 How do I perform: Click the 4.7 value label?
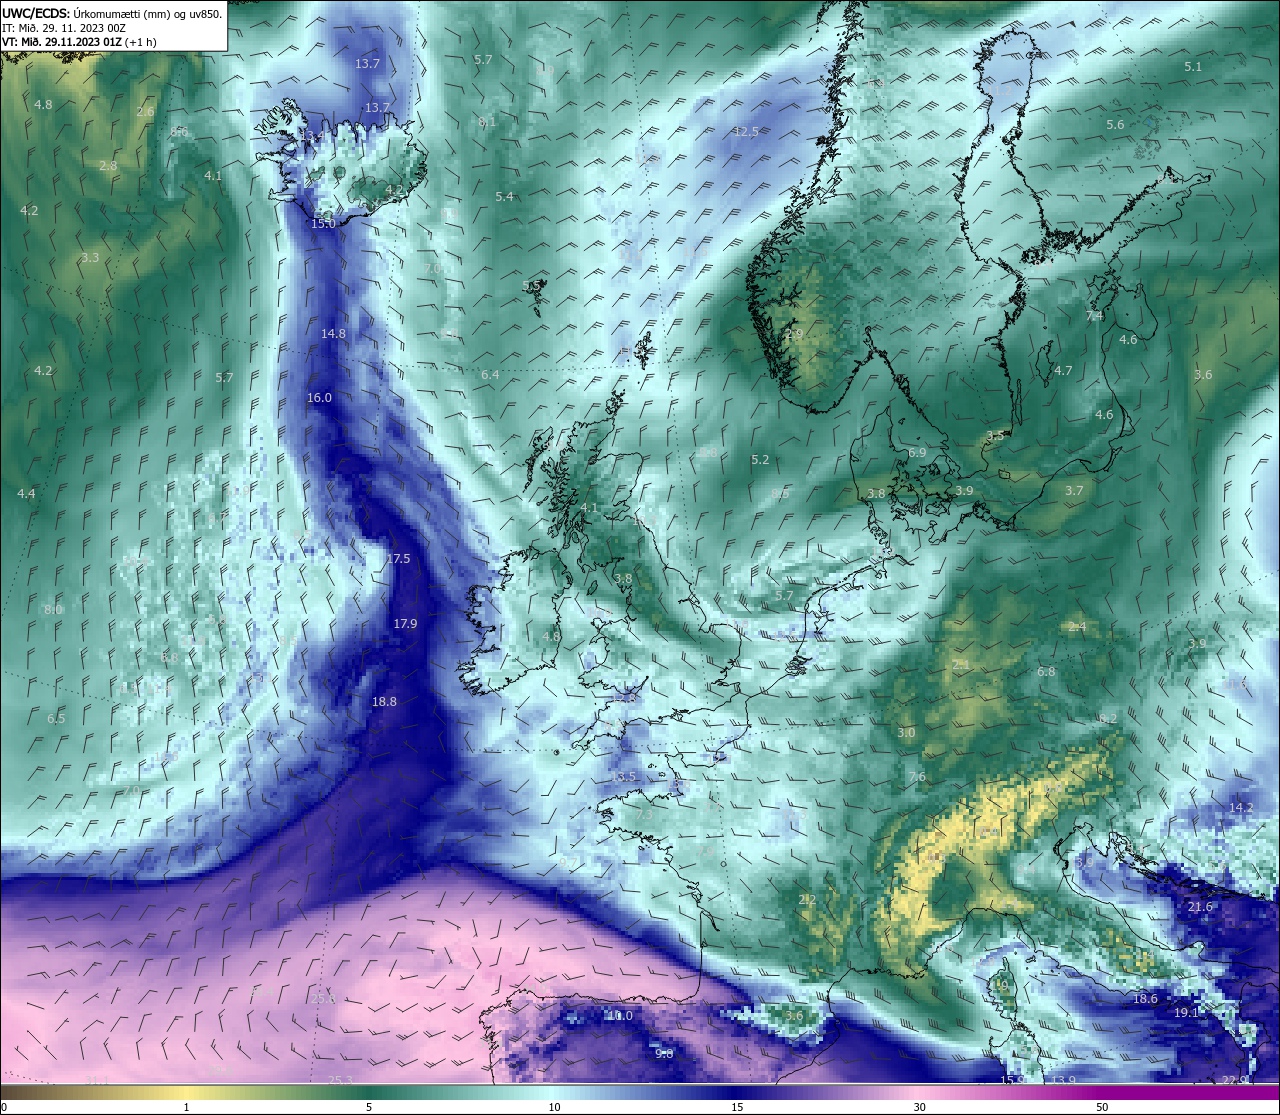click(1063, 371)
